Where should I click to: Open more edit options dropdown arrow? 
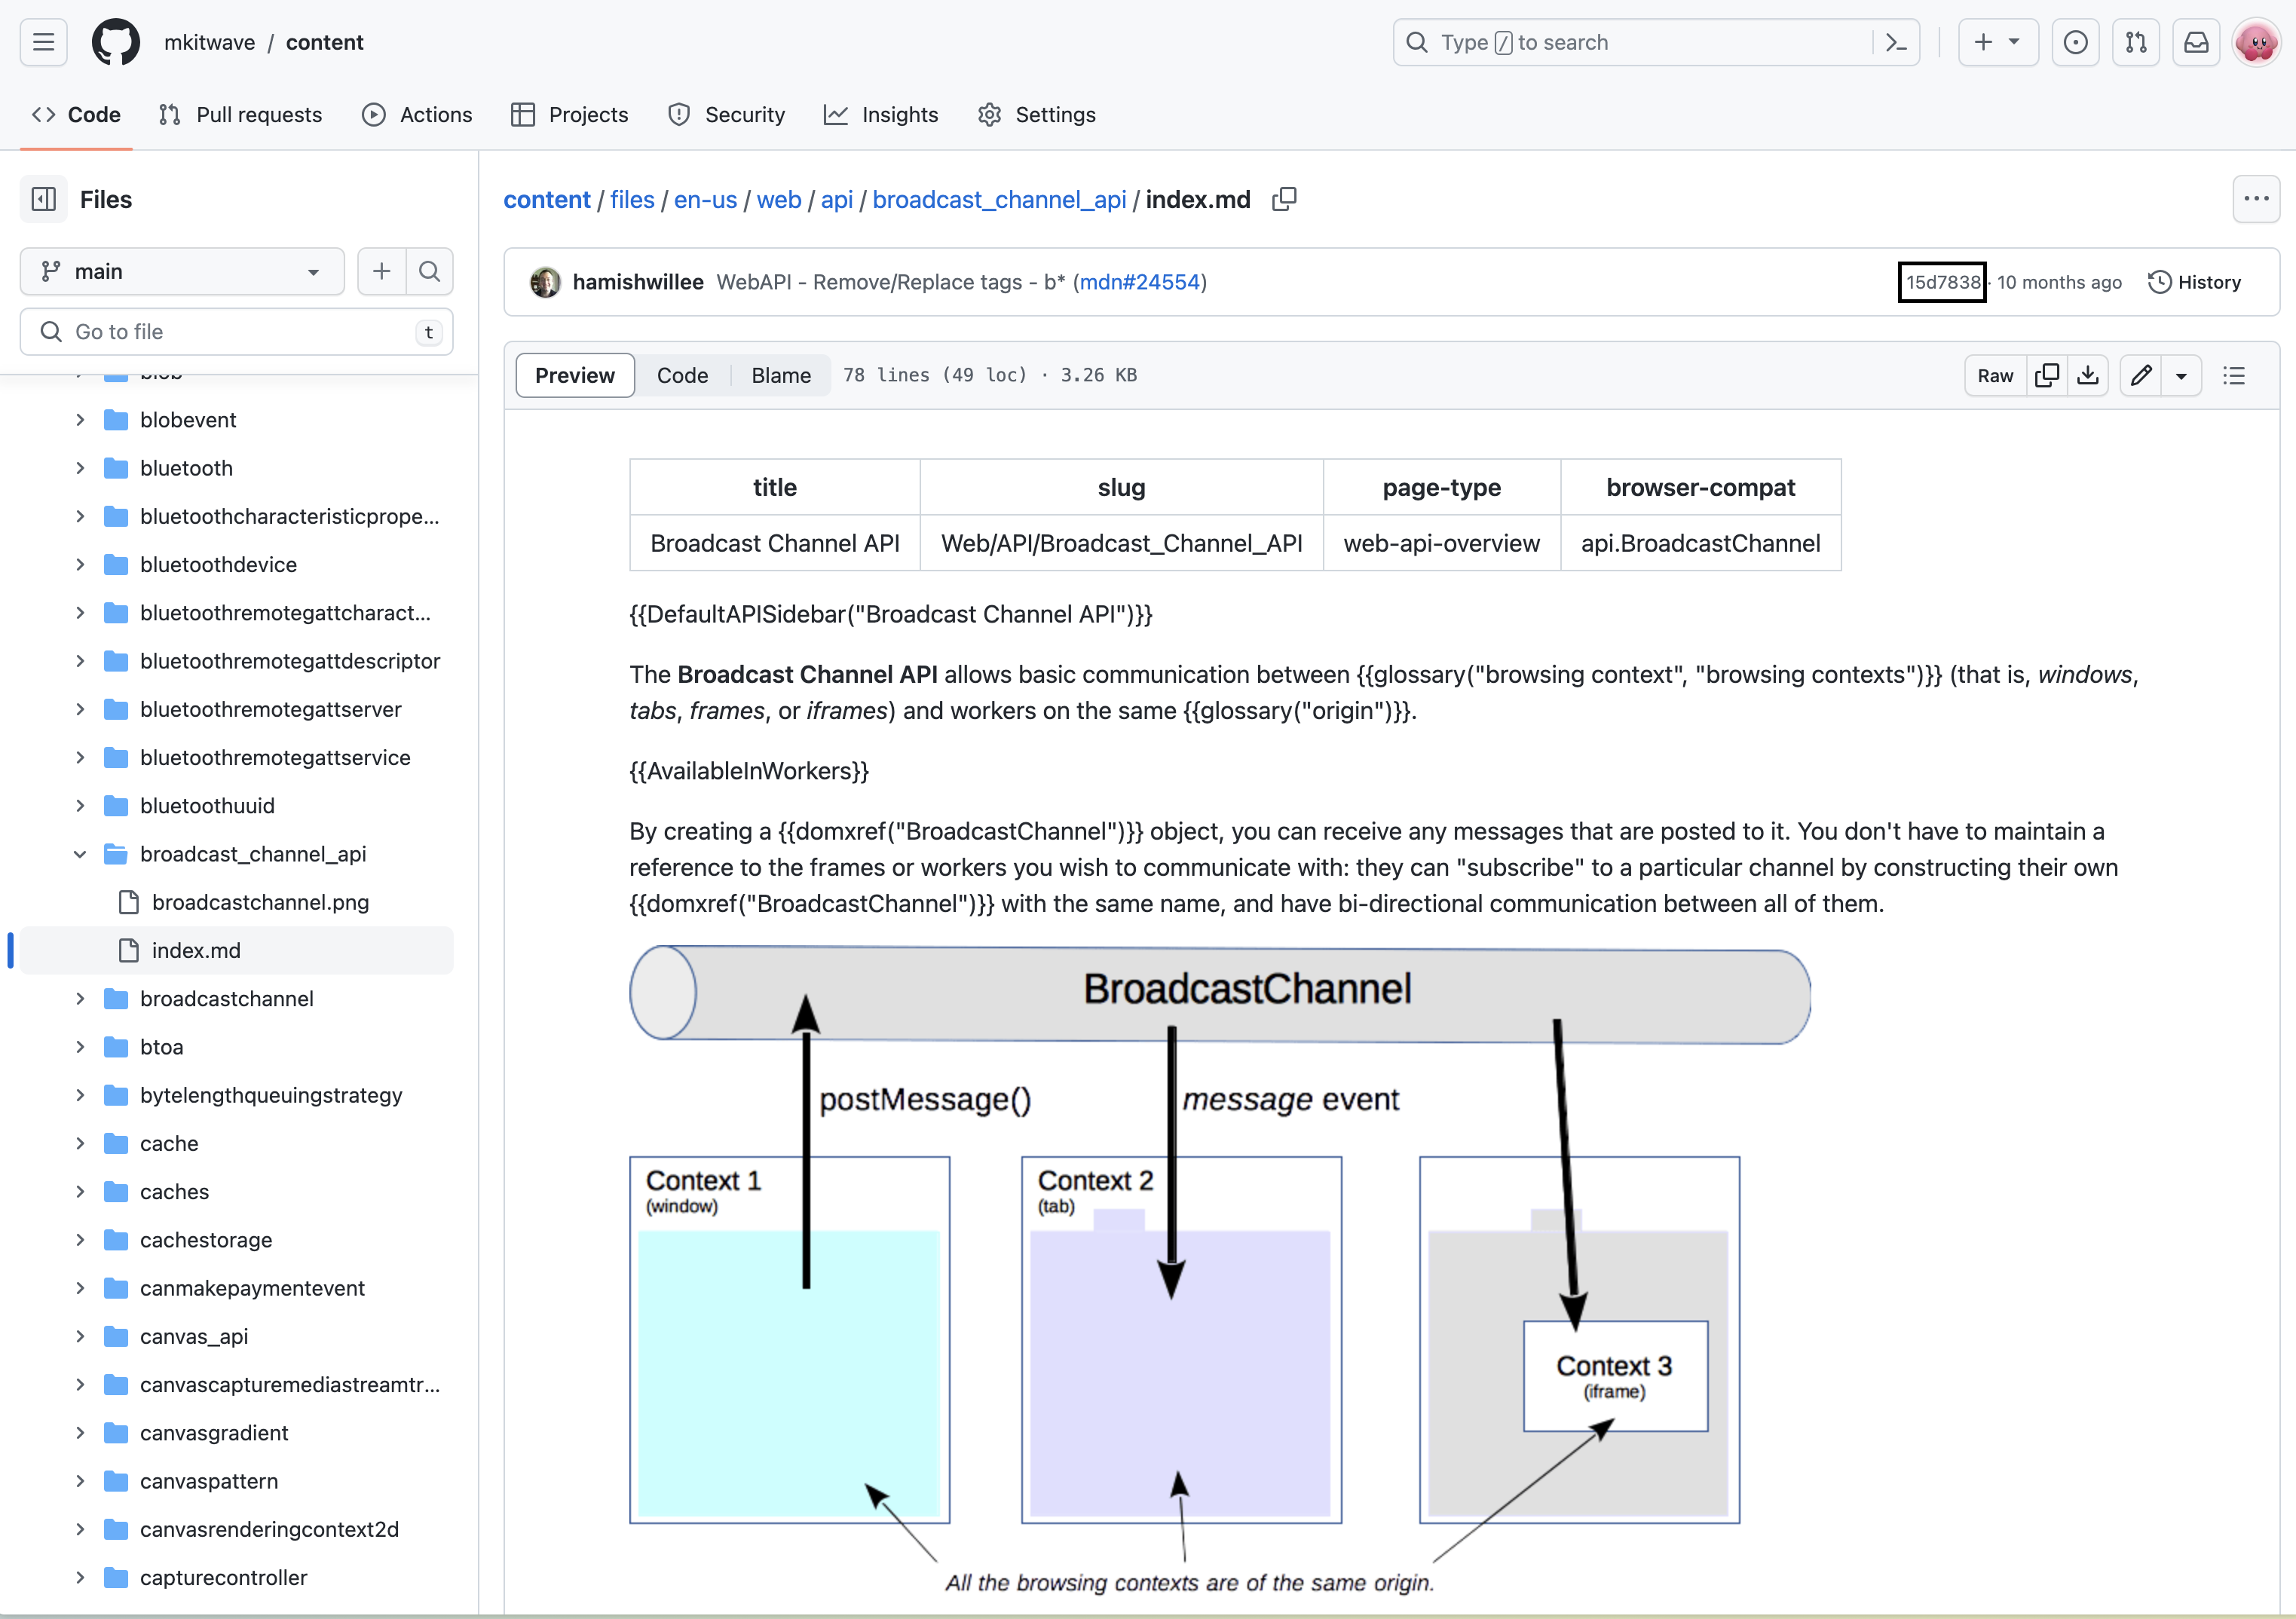pos(2181,375)
